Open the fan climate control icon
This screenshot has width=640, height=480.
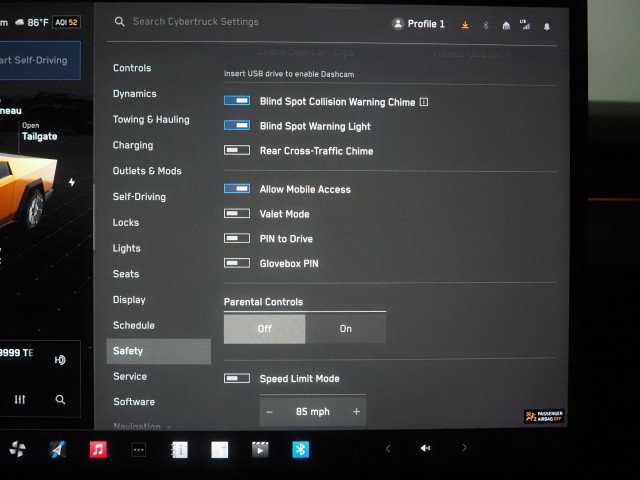coord(17,449)
